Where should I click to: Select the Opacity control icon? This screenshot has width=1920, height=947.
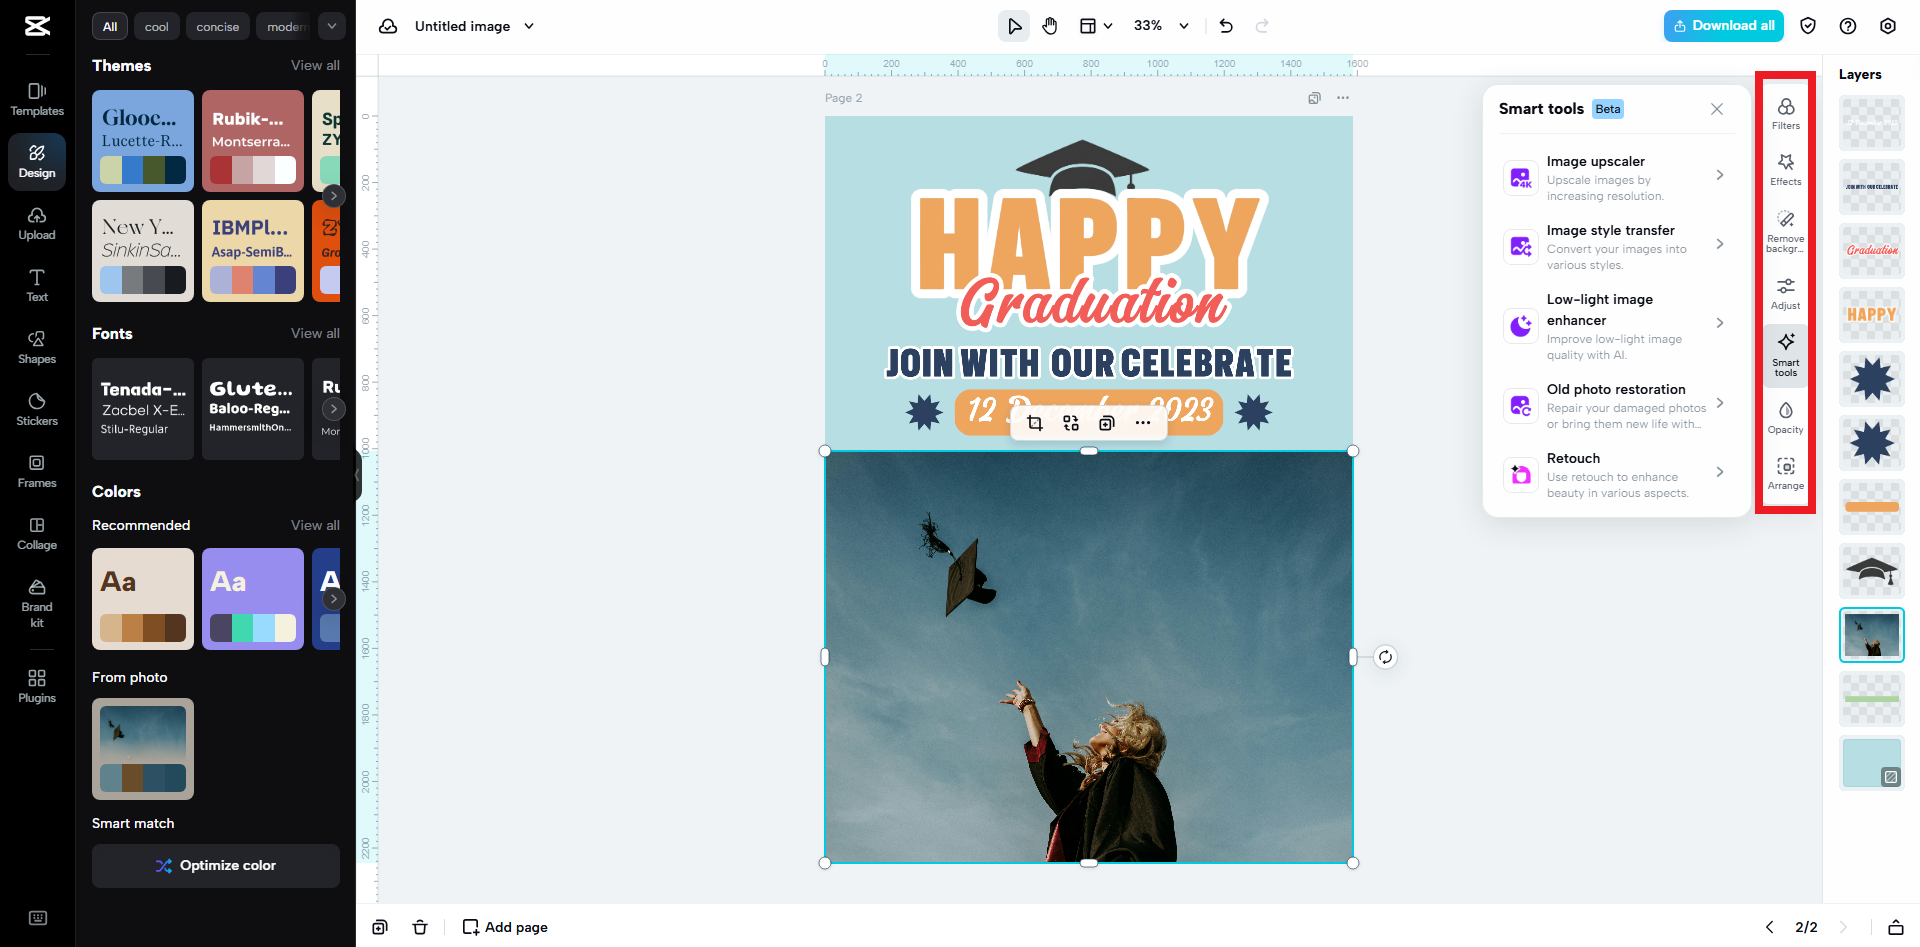1785,412
